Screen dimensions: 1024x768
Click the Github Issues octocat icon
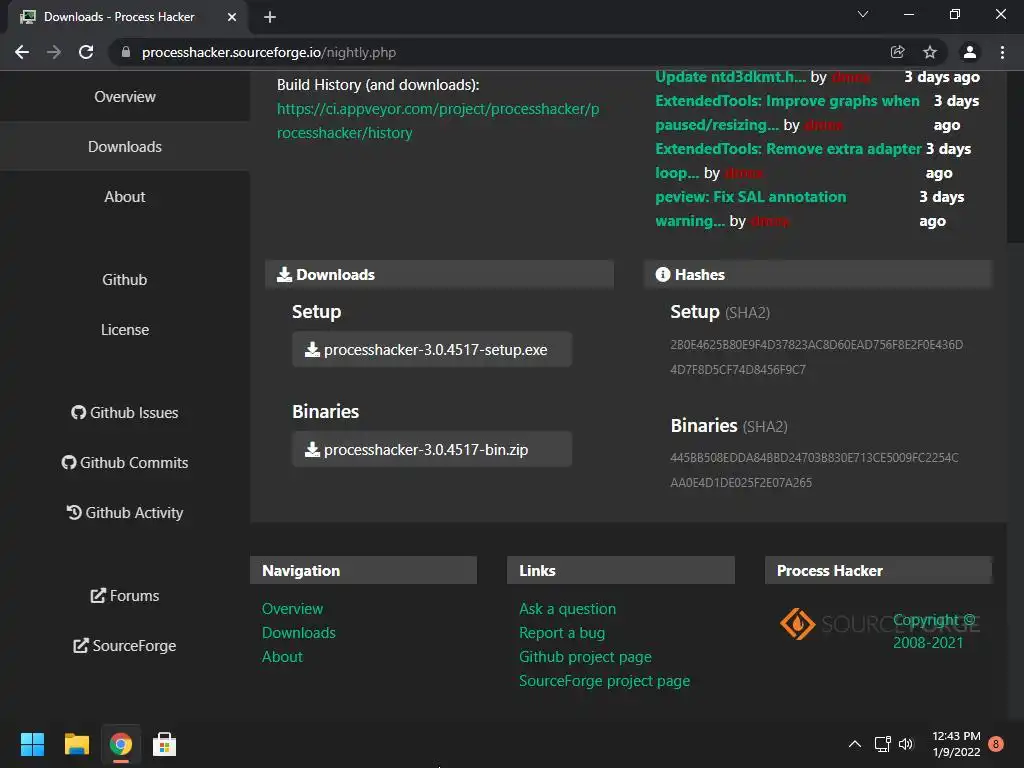[78, 413]
